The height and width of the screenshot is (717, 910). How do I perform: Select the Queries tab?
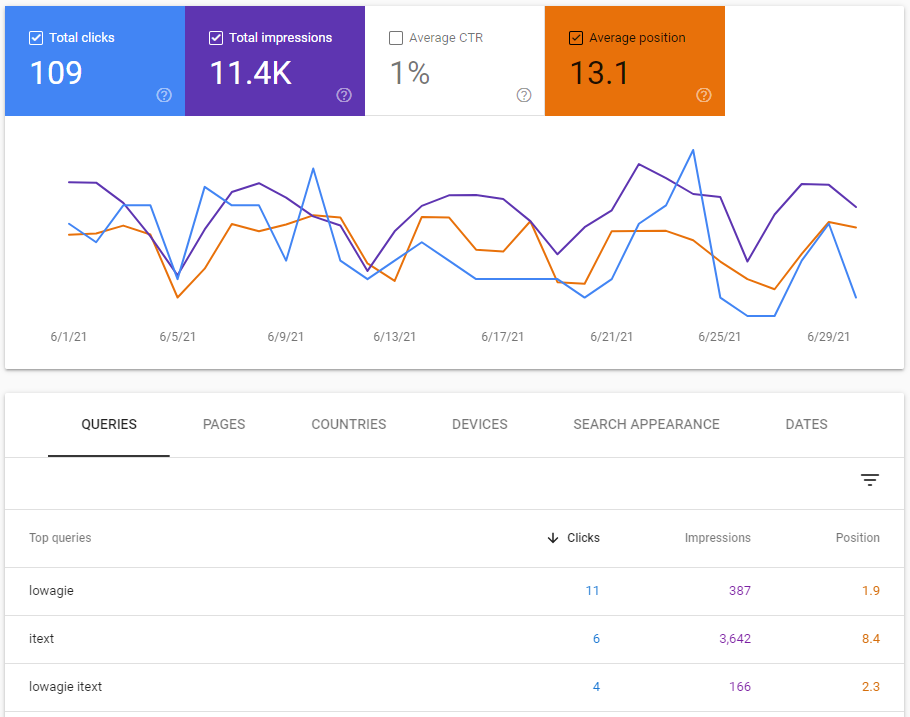[x=109, y=424]
